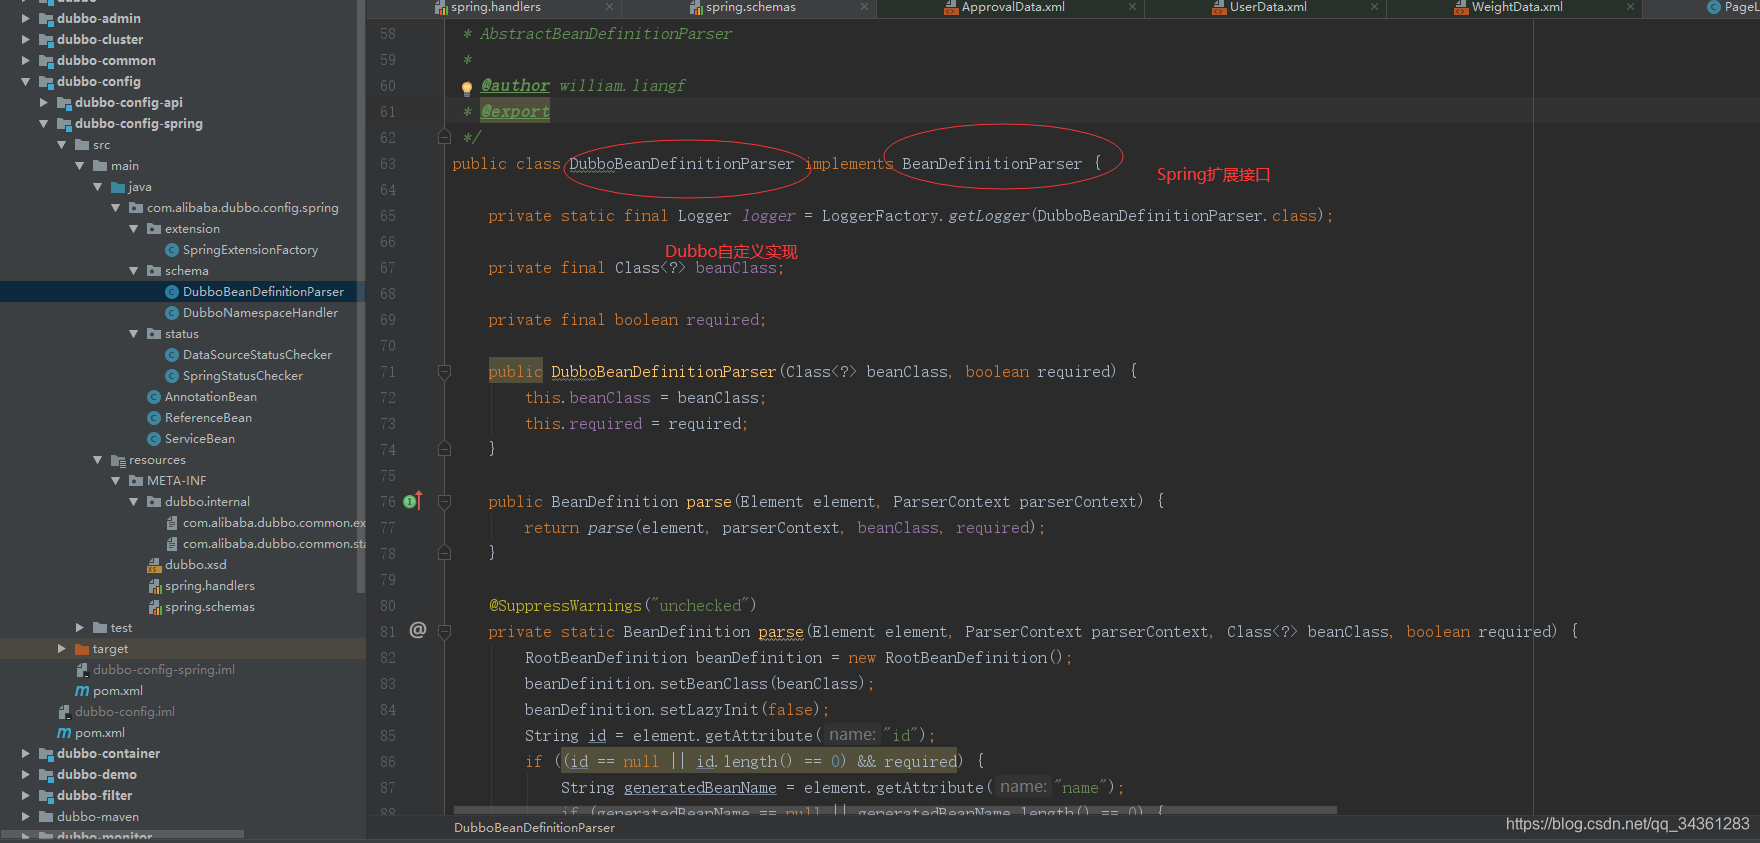This screenshot has height=843, width=1760.
Task: Collapse the dubbo-config module
Action: click(x=26, y=82)
